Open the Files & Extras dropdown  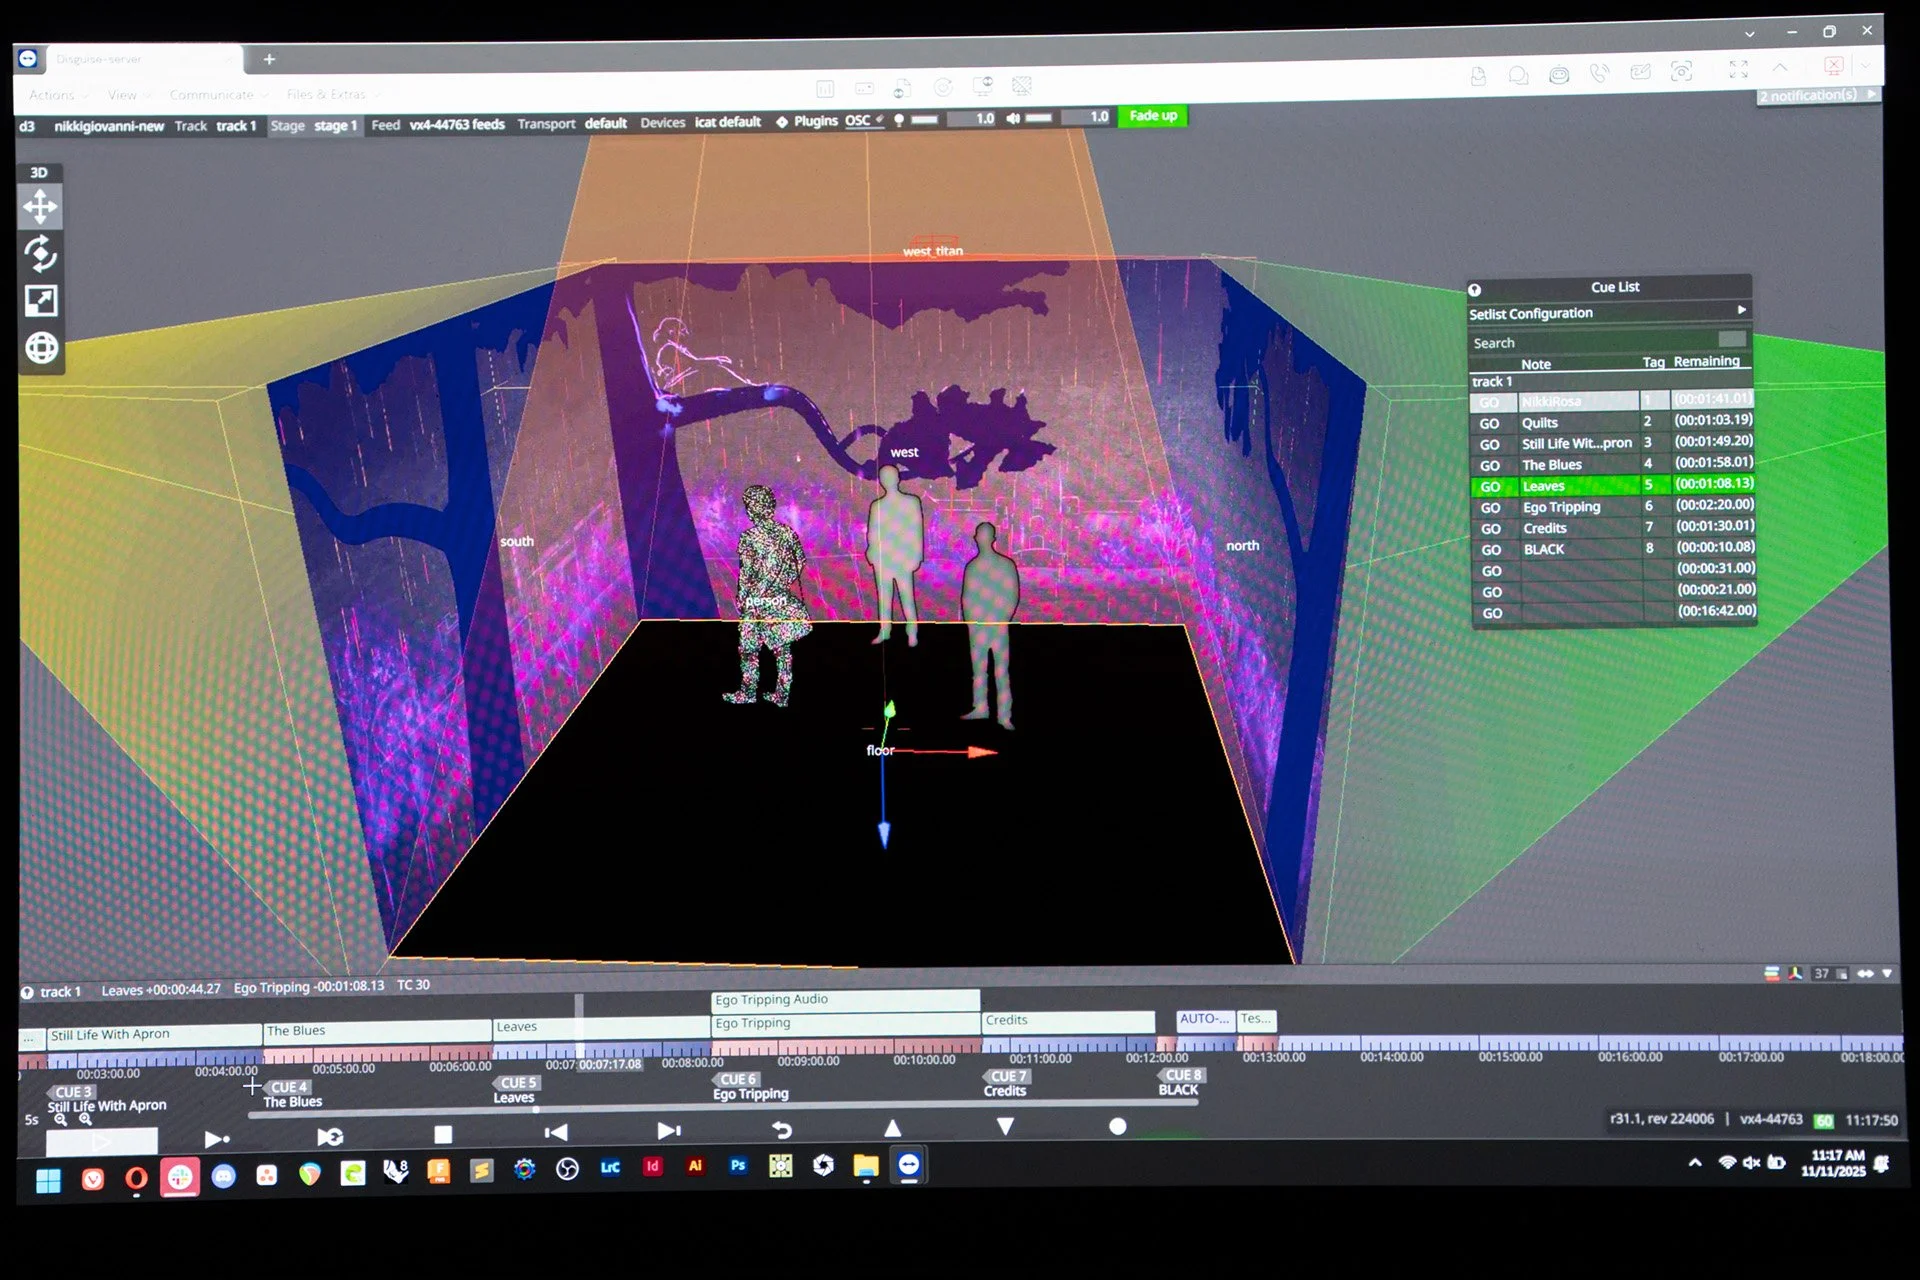pyautogui.click(x=333, y=94)
